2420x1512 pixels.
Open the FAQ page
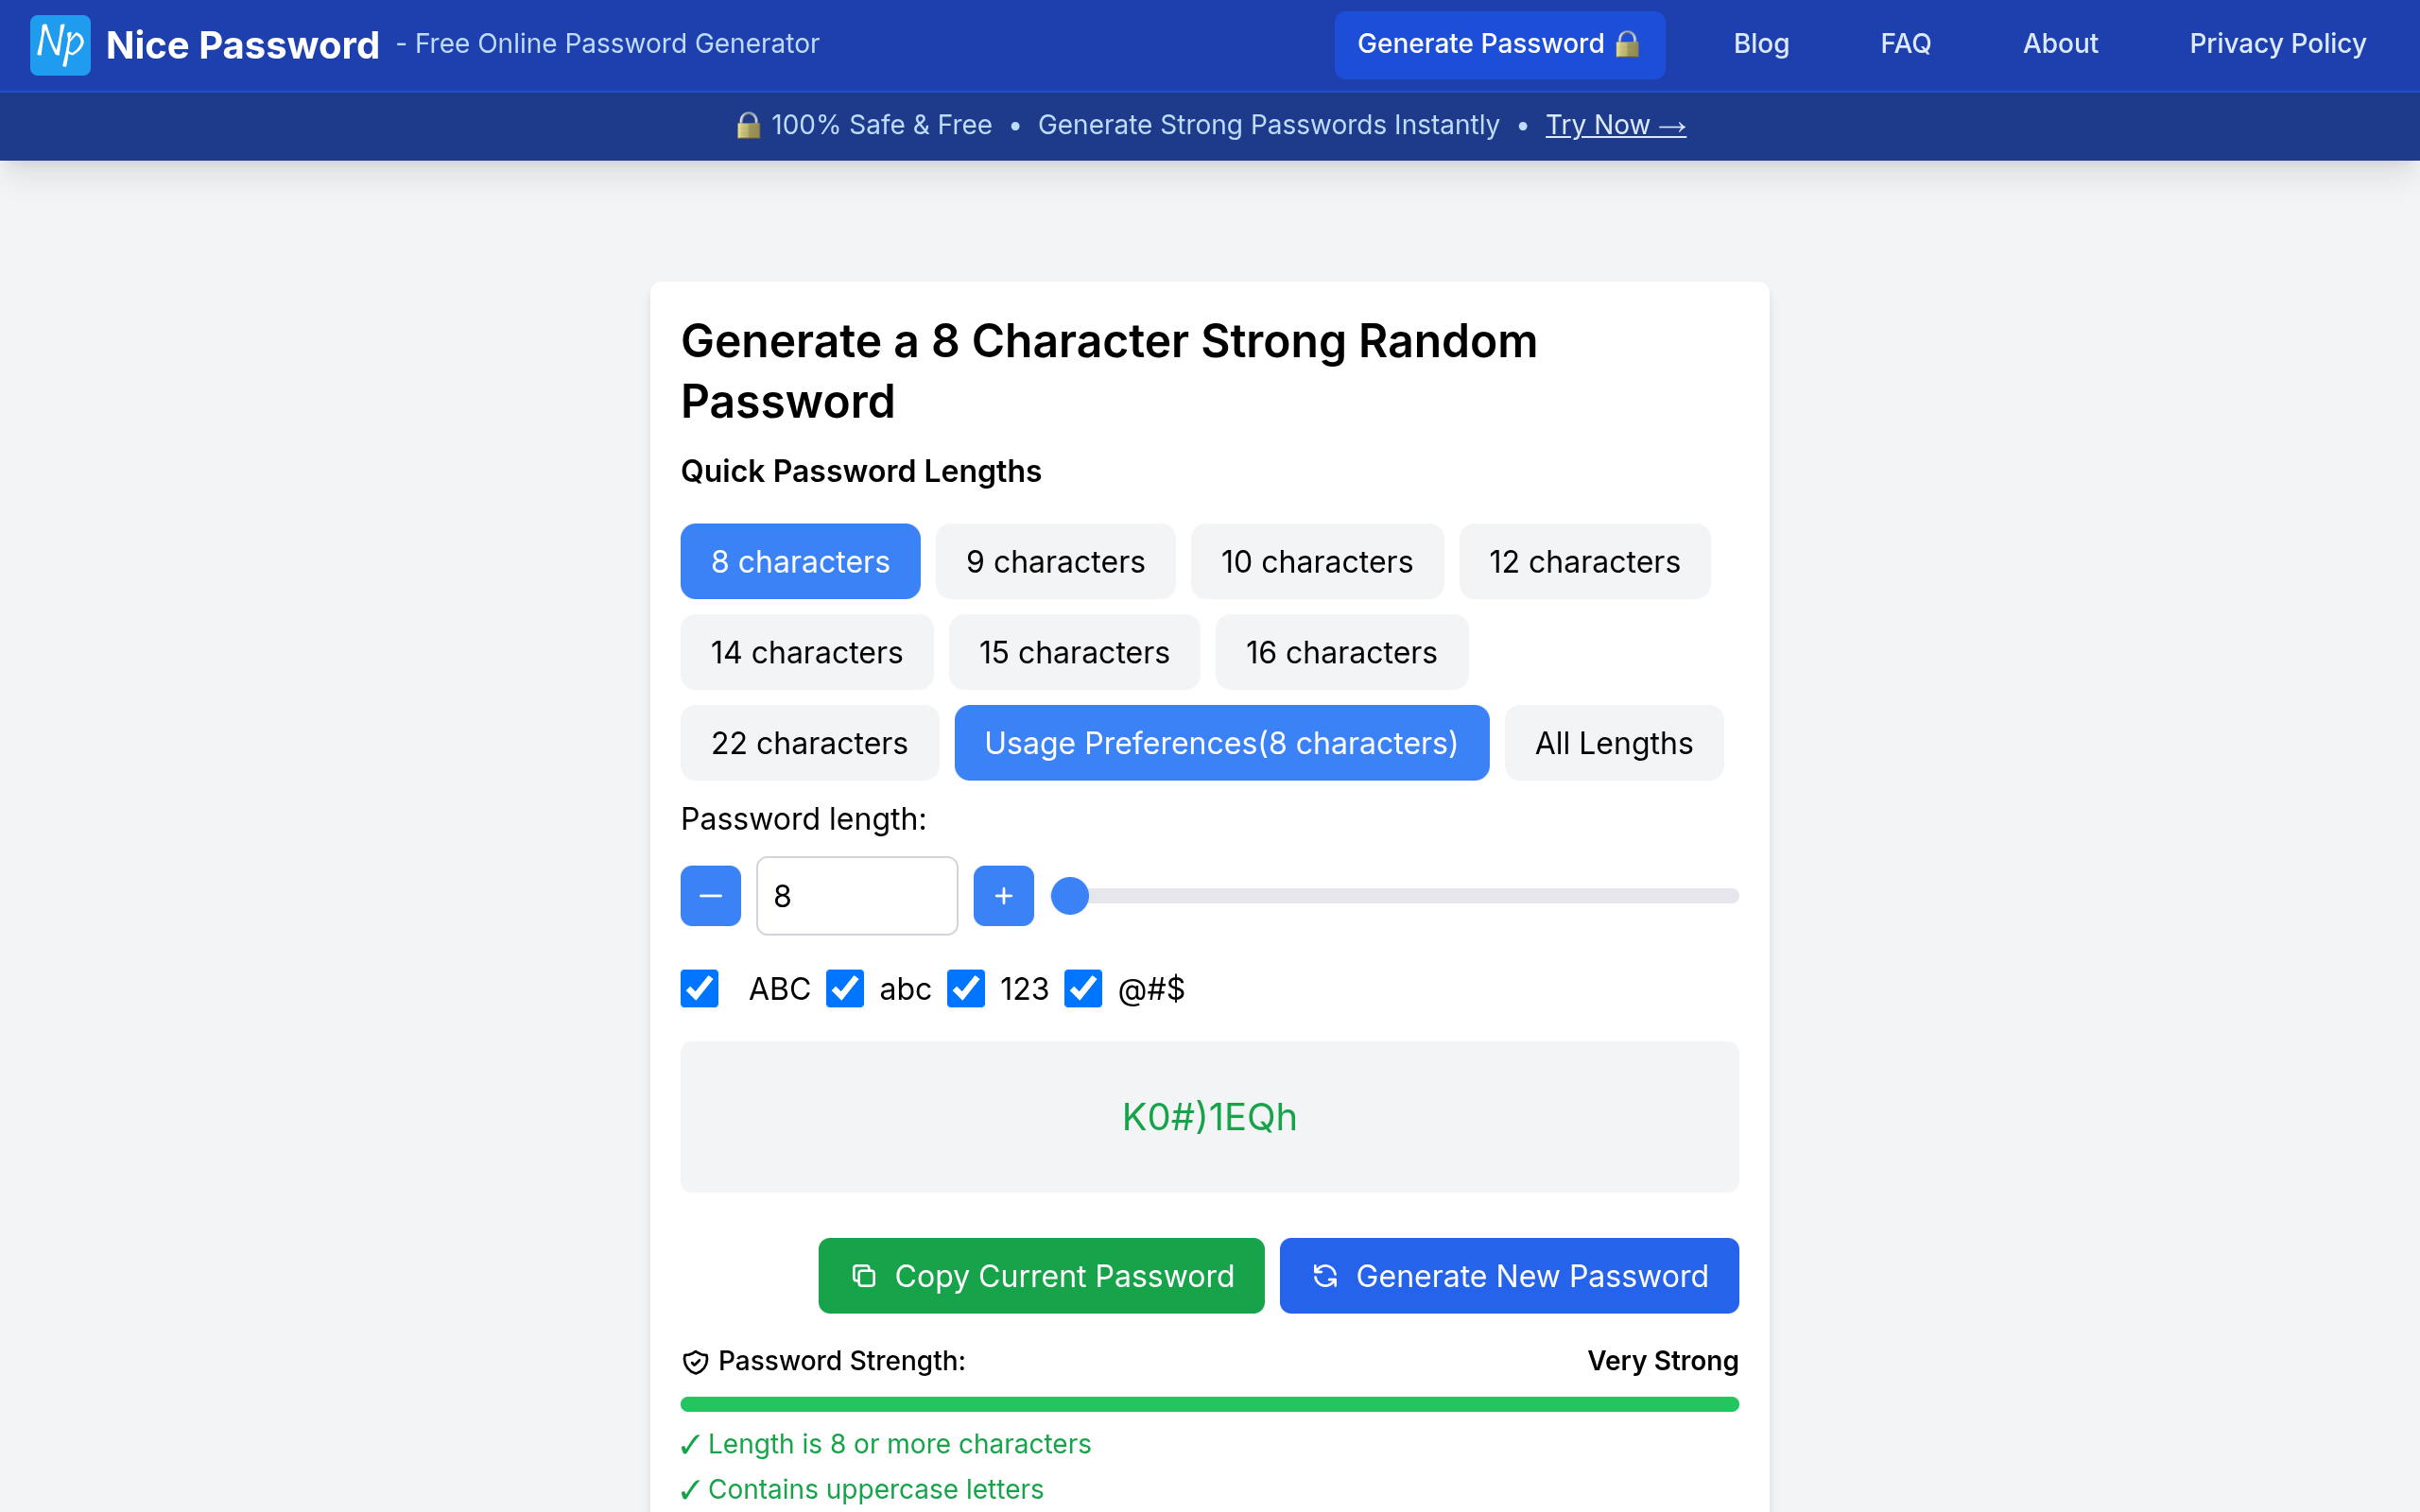1906,44
